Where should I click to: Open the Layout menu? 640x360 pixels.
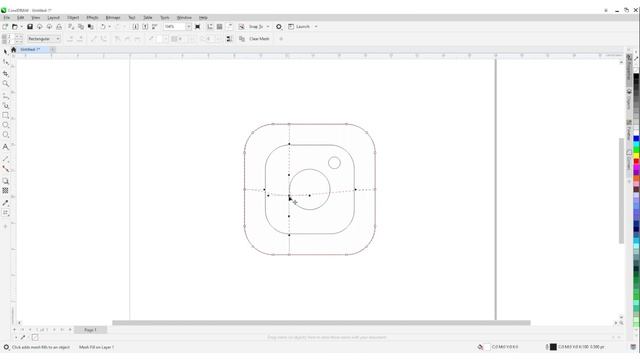[x=53, y=18]
